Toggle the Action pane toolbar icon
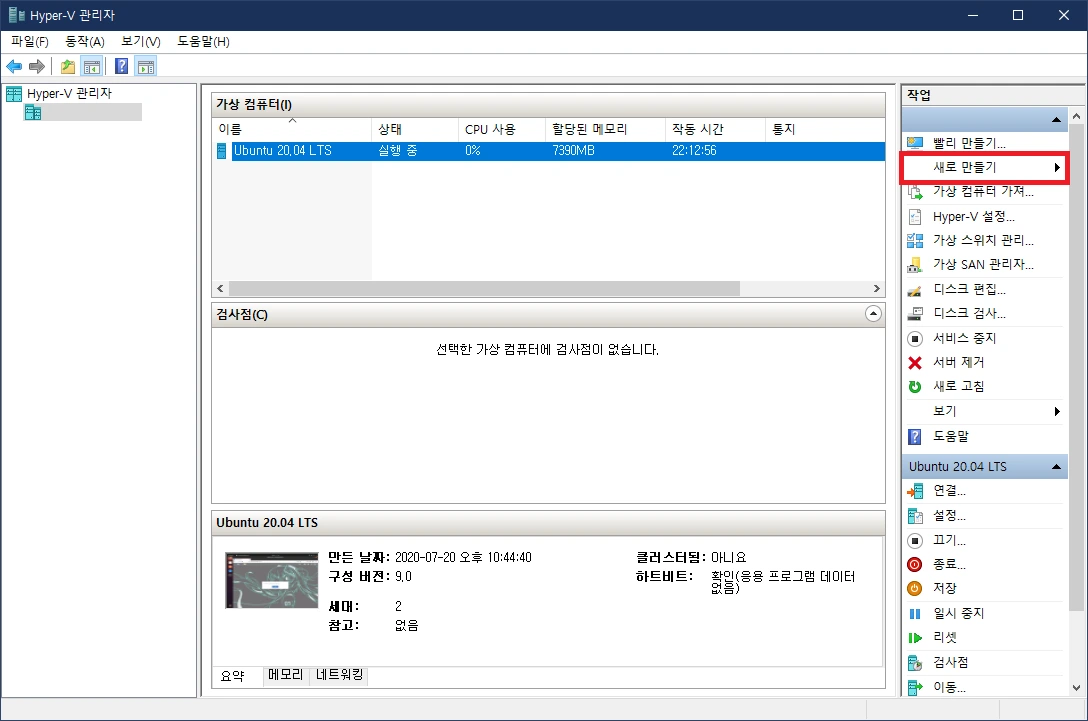Screen dimensions: 1088x721 coord(146,67)
